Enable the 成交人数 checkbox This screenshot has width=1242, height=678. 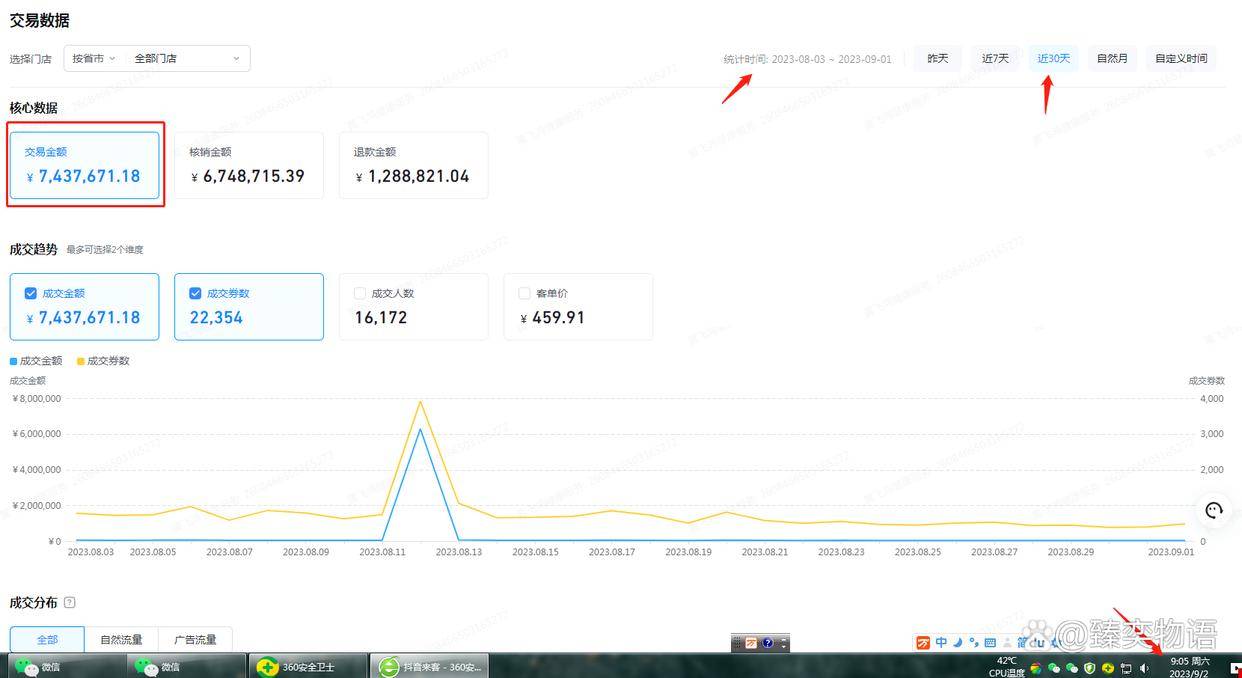(360, 294)
